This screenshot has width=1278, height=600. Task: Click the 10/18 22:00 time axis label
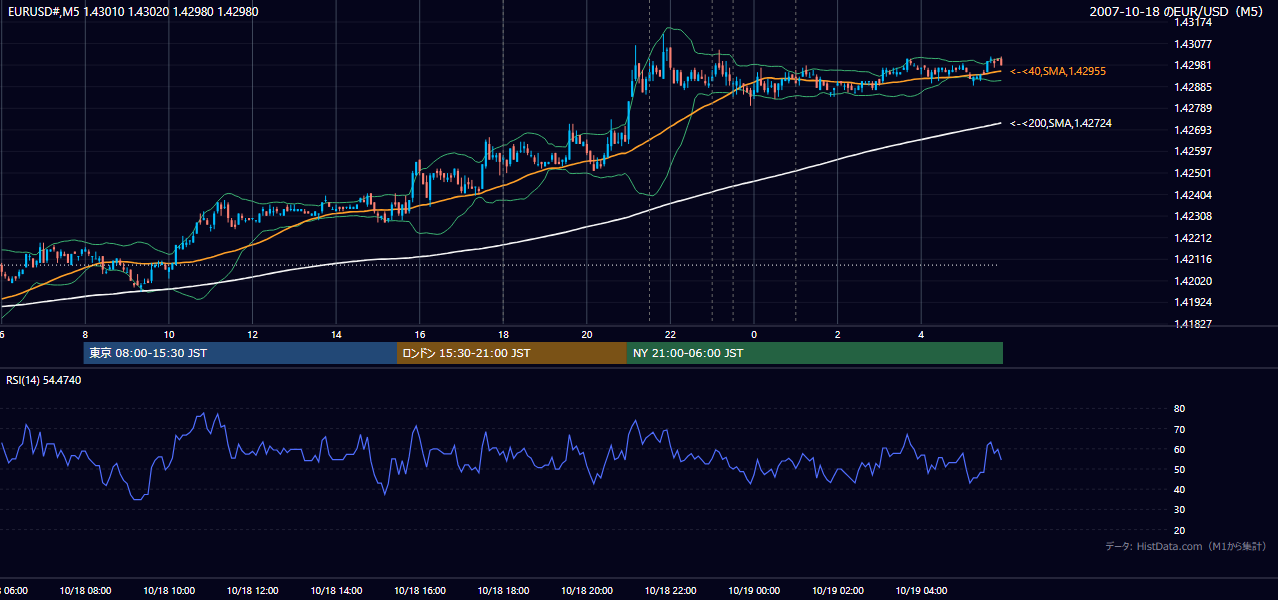671,591
